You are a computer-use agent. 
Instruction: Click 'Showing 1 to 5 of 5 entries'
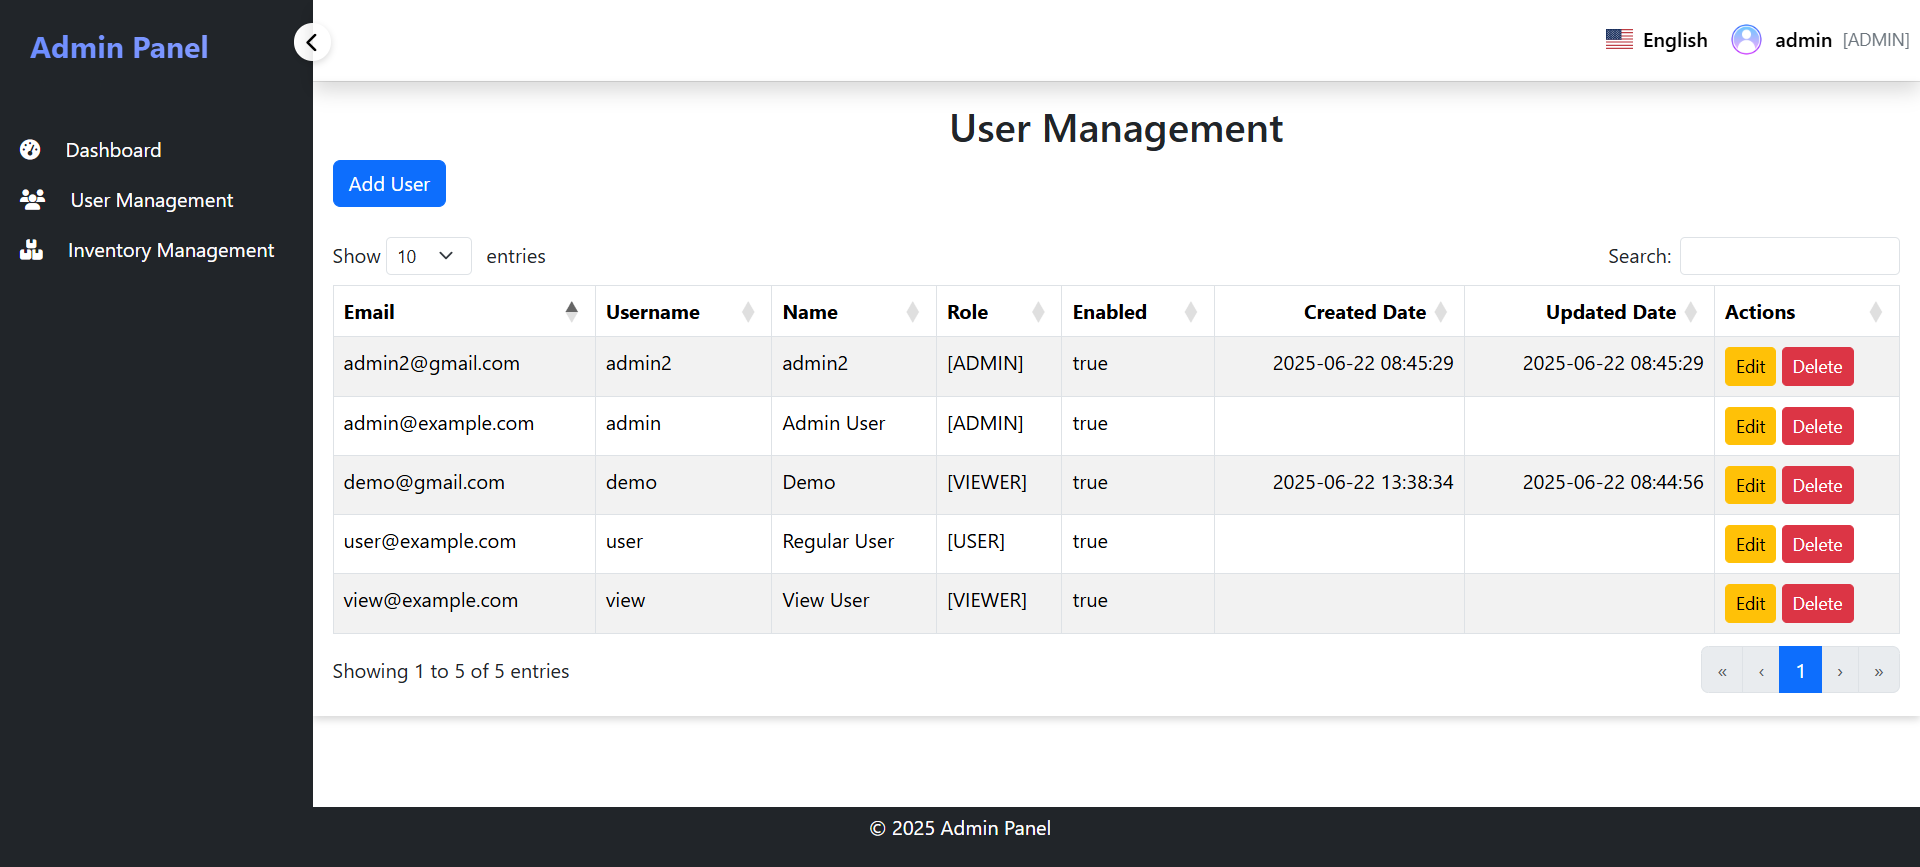450,671
